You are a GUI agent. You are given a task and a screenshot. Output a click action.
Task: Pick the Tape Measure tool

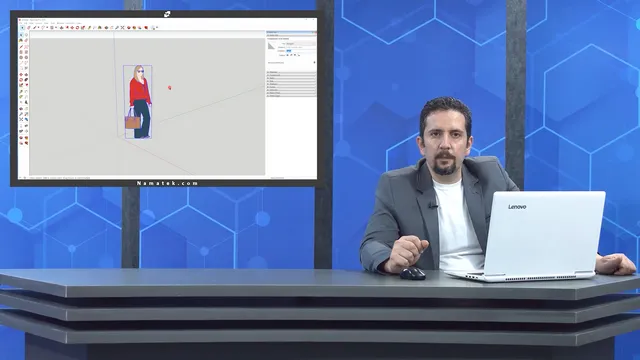[x=21, y=91]
